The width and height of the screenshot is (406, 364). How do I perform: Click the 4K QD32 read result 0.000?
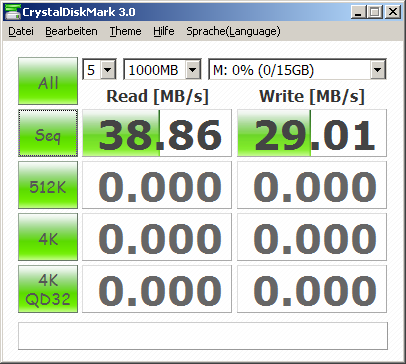(x=157, y=289)
